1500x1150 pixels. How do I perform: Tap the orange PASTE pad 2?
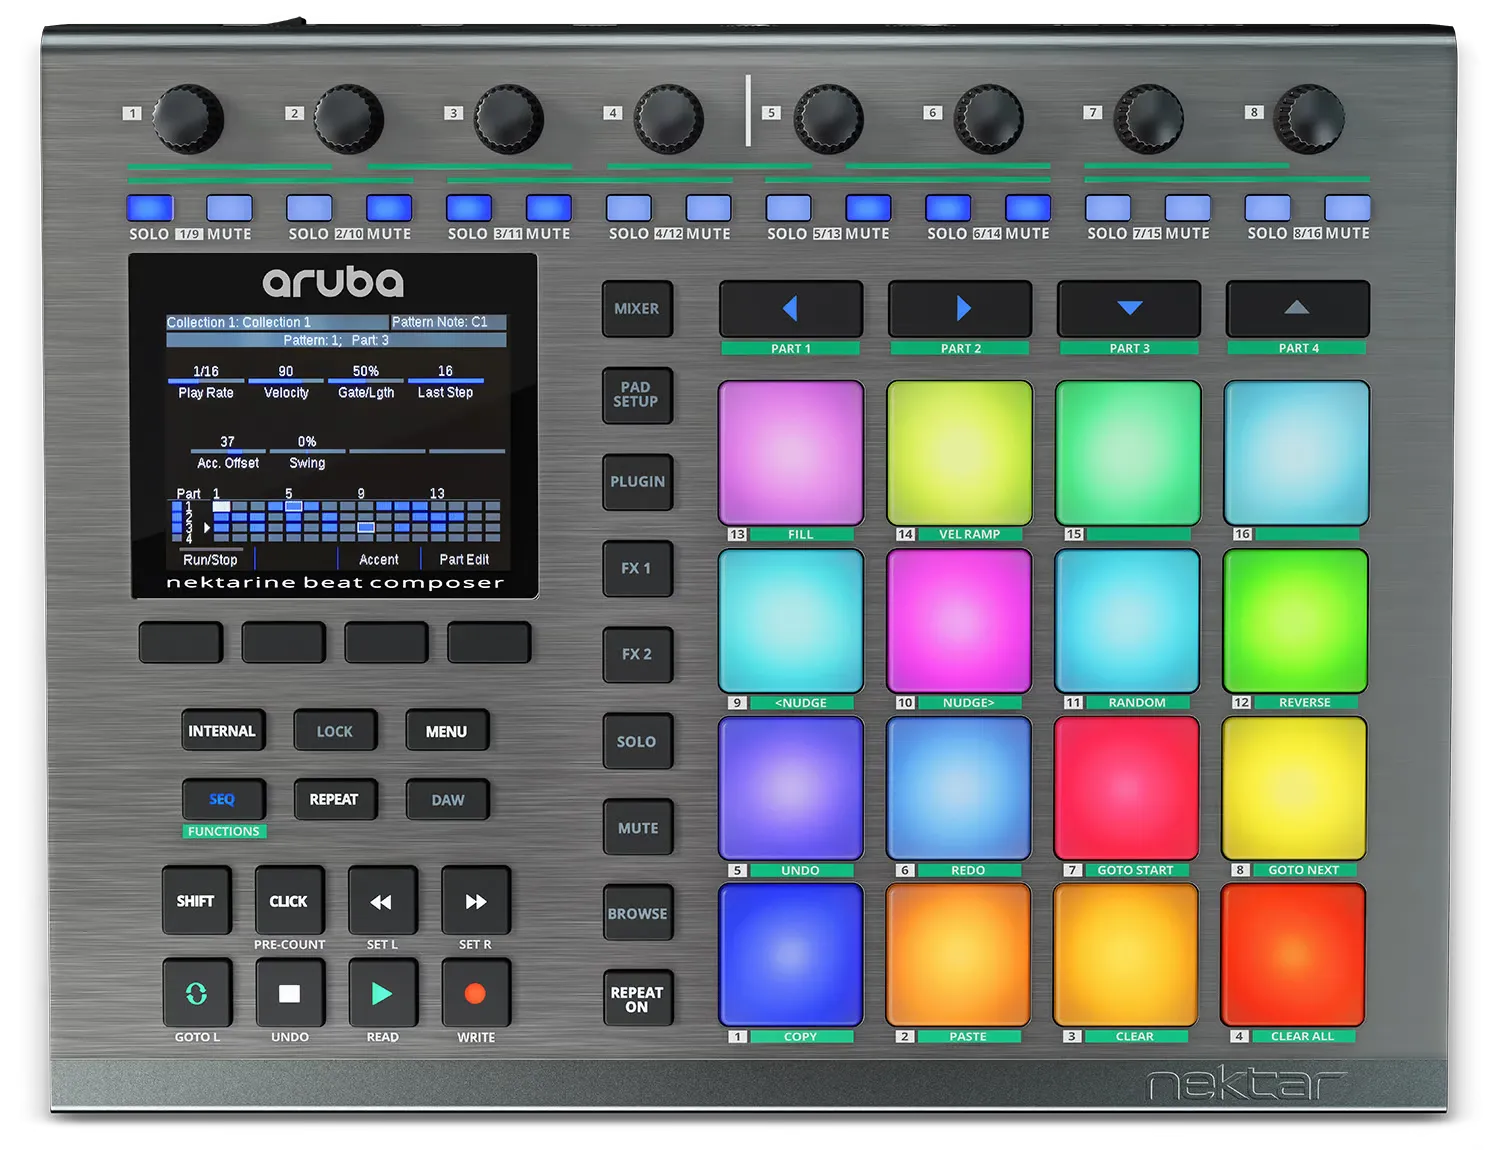(958, 955)
